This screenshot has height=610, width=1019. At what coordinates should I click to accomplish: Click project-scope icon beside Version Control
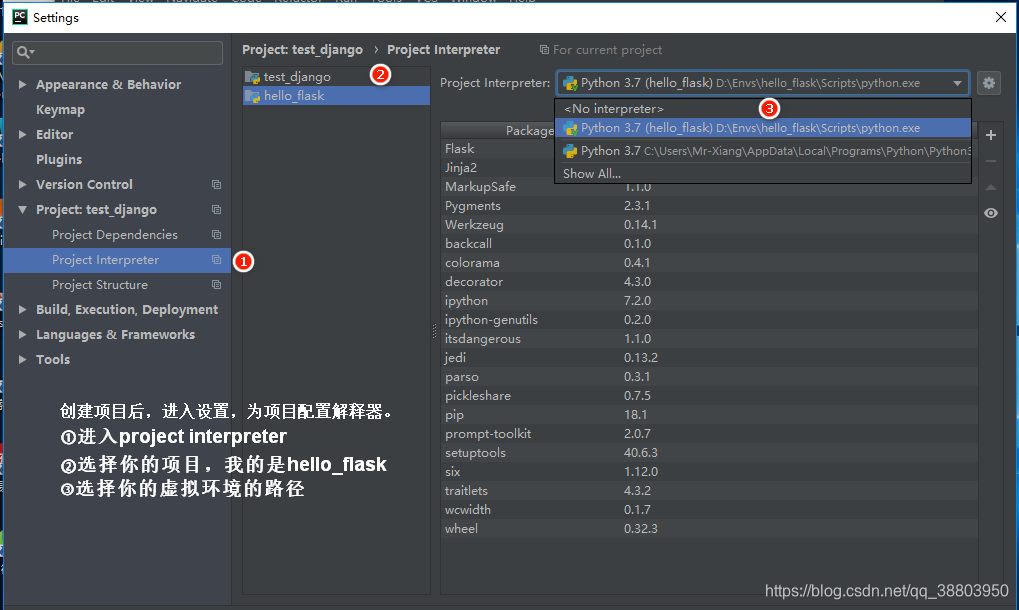coord(216,184)
